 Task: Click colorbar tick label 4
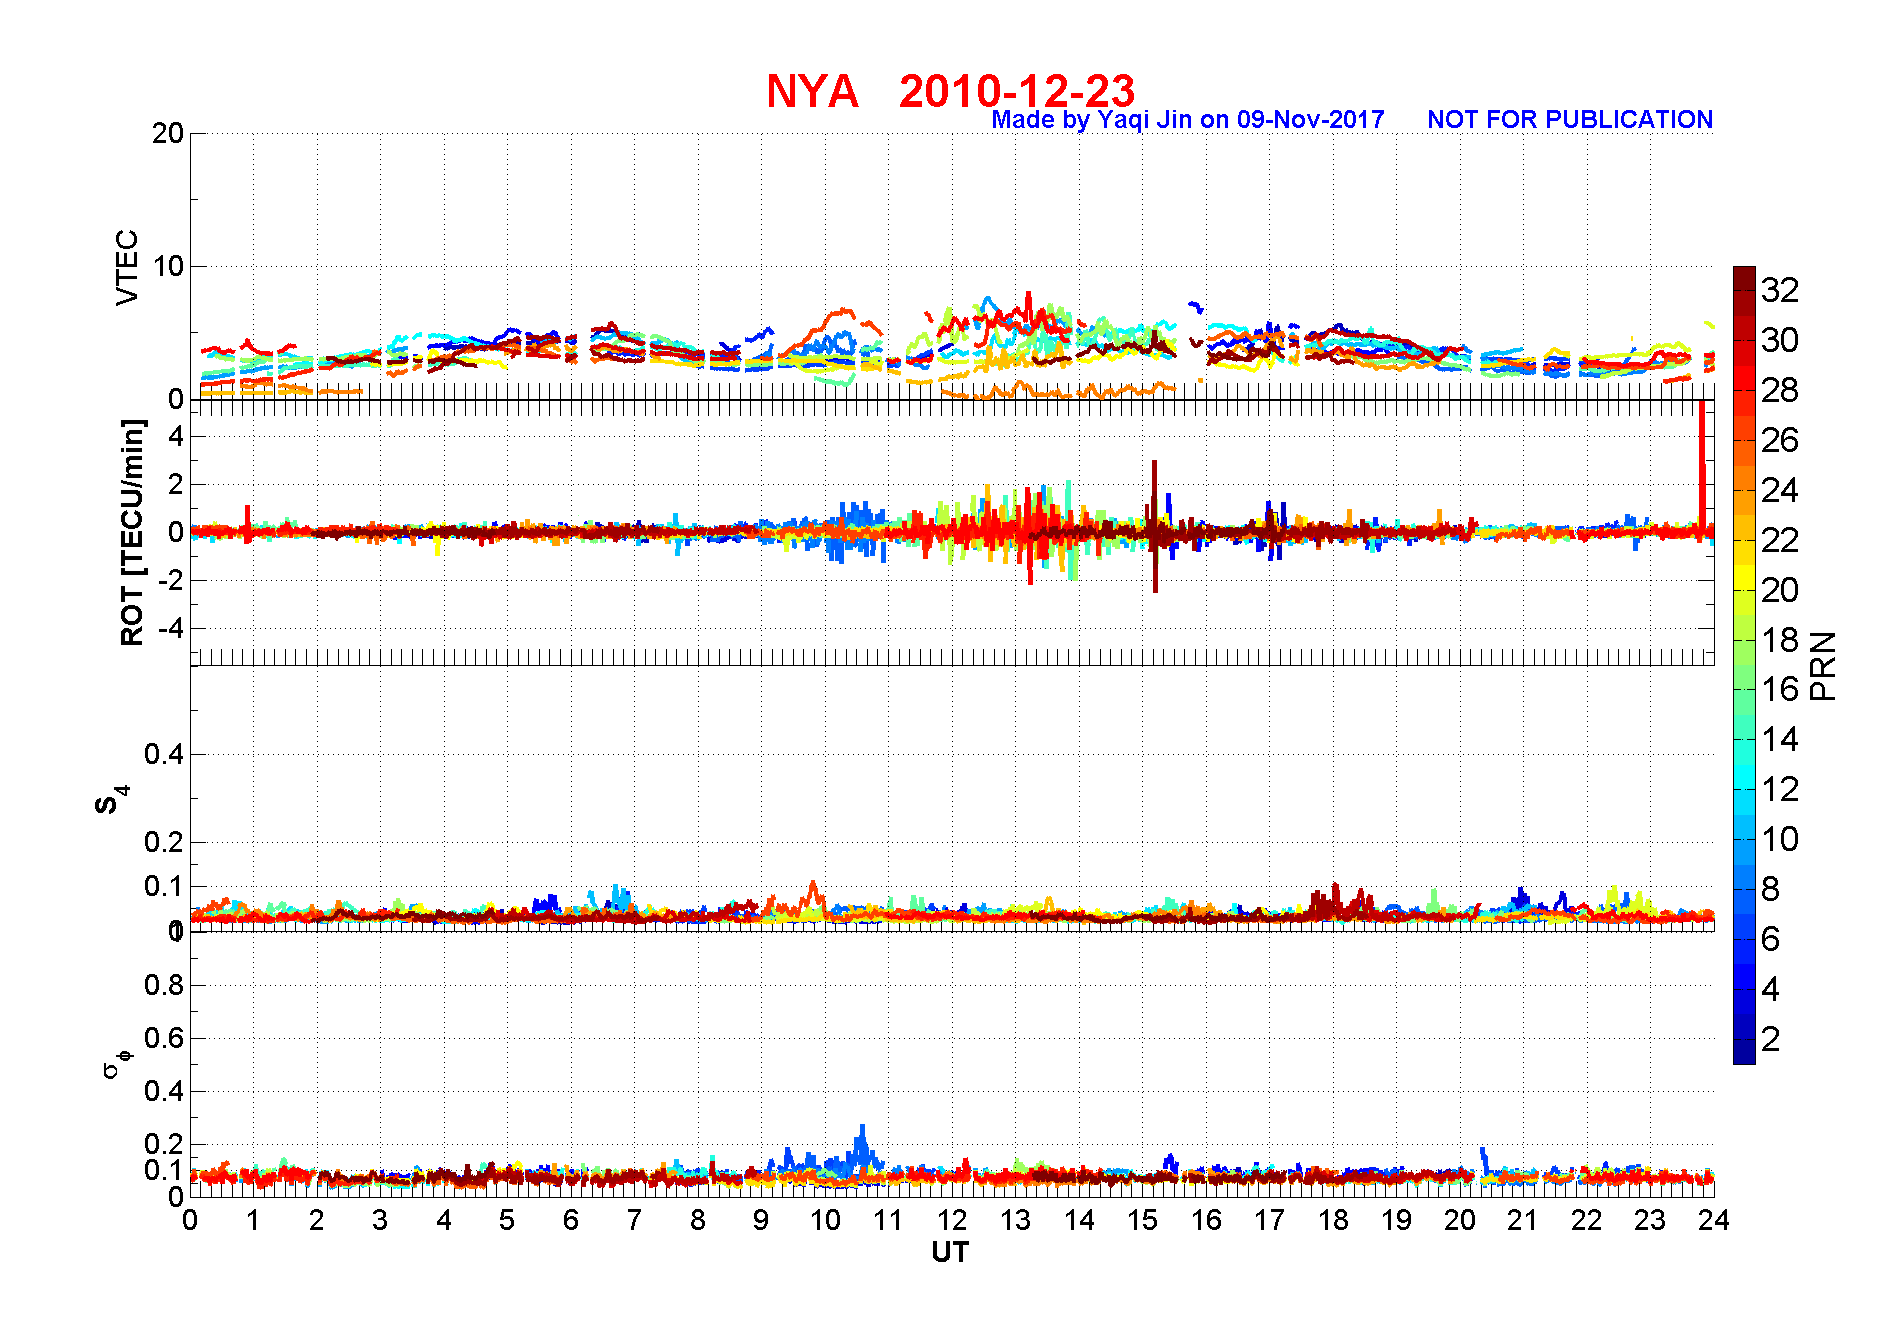click(1771, 989)
